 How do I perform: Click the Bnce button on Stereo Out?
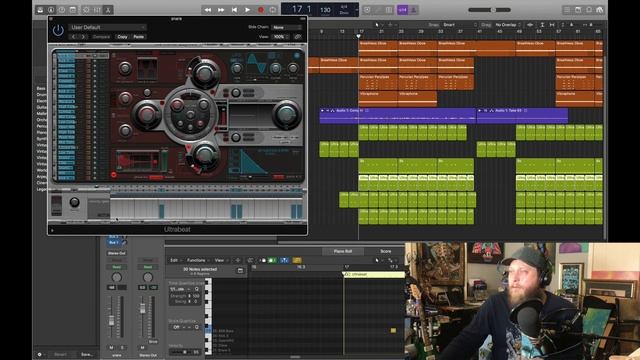click(x=153, y=341)
